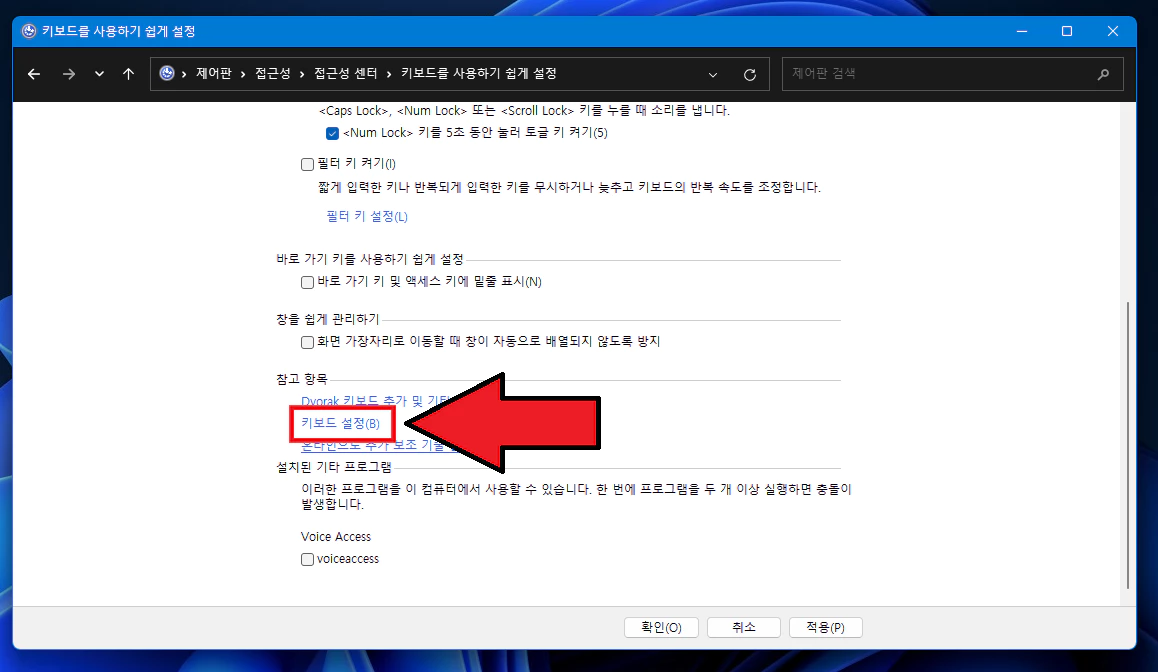The height and width of the screenshot is (672, 1158).
Task: Open 접근성 센터 breadcrumb
Action: click(346, 73)
